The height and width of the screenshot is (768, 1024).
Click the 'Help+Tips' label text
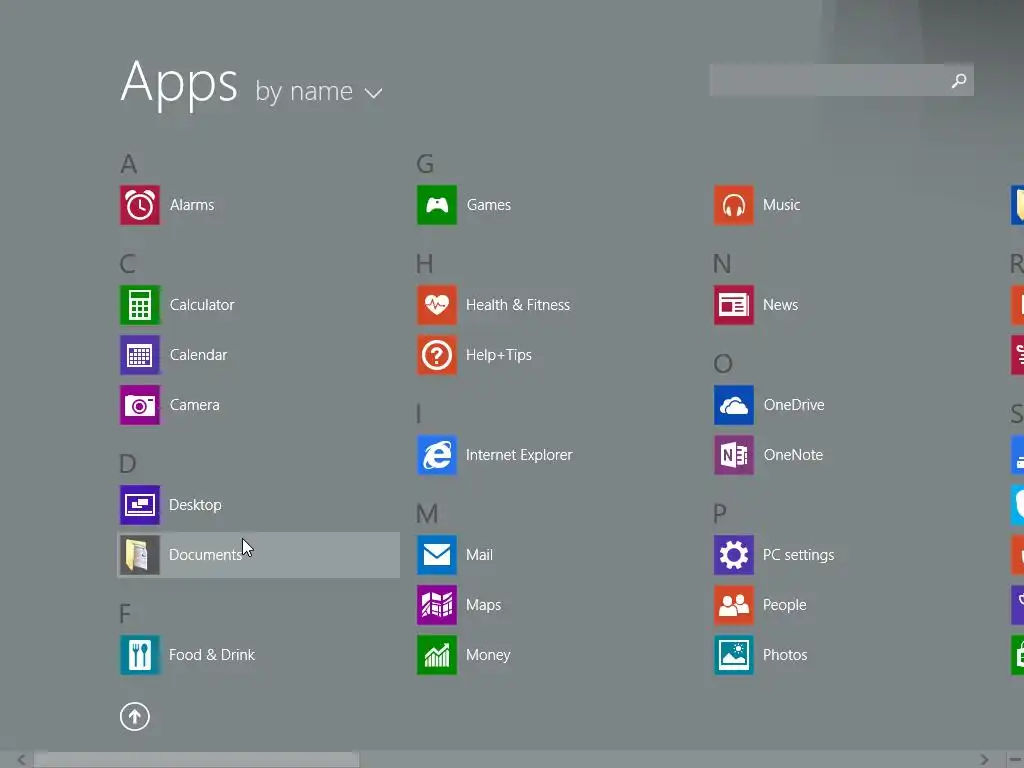click(x=499, y=355)
